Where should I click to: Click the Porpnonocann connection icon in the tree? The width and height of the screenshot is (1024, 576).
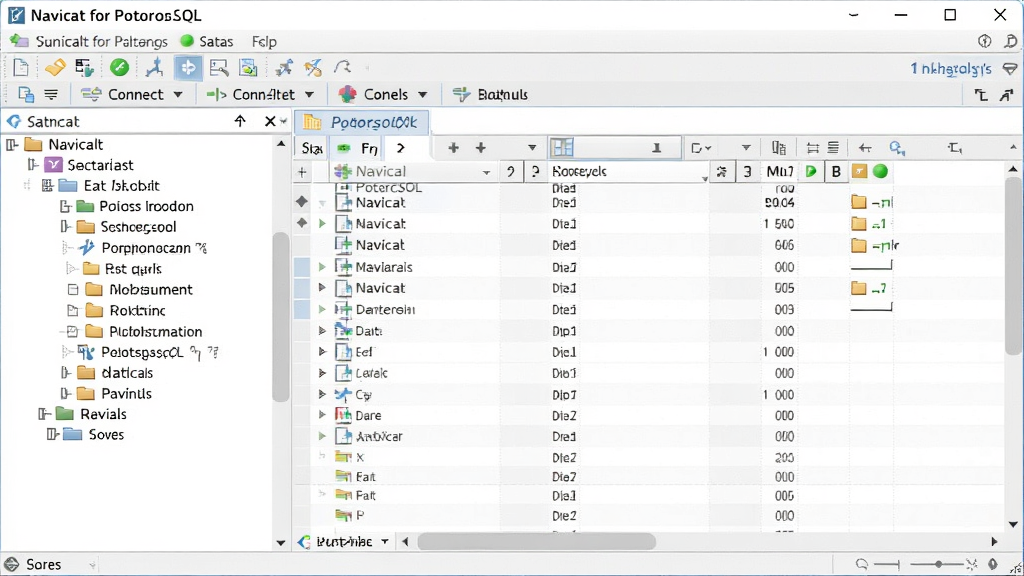[86, 248]
